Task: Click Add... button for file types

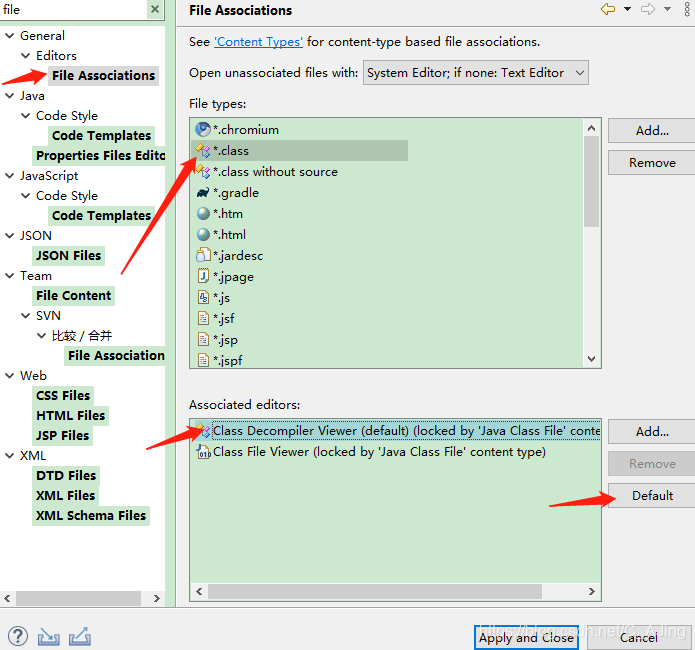Action: pos(652,130)
